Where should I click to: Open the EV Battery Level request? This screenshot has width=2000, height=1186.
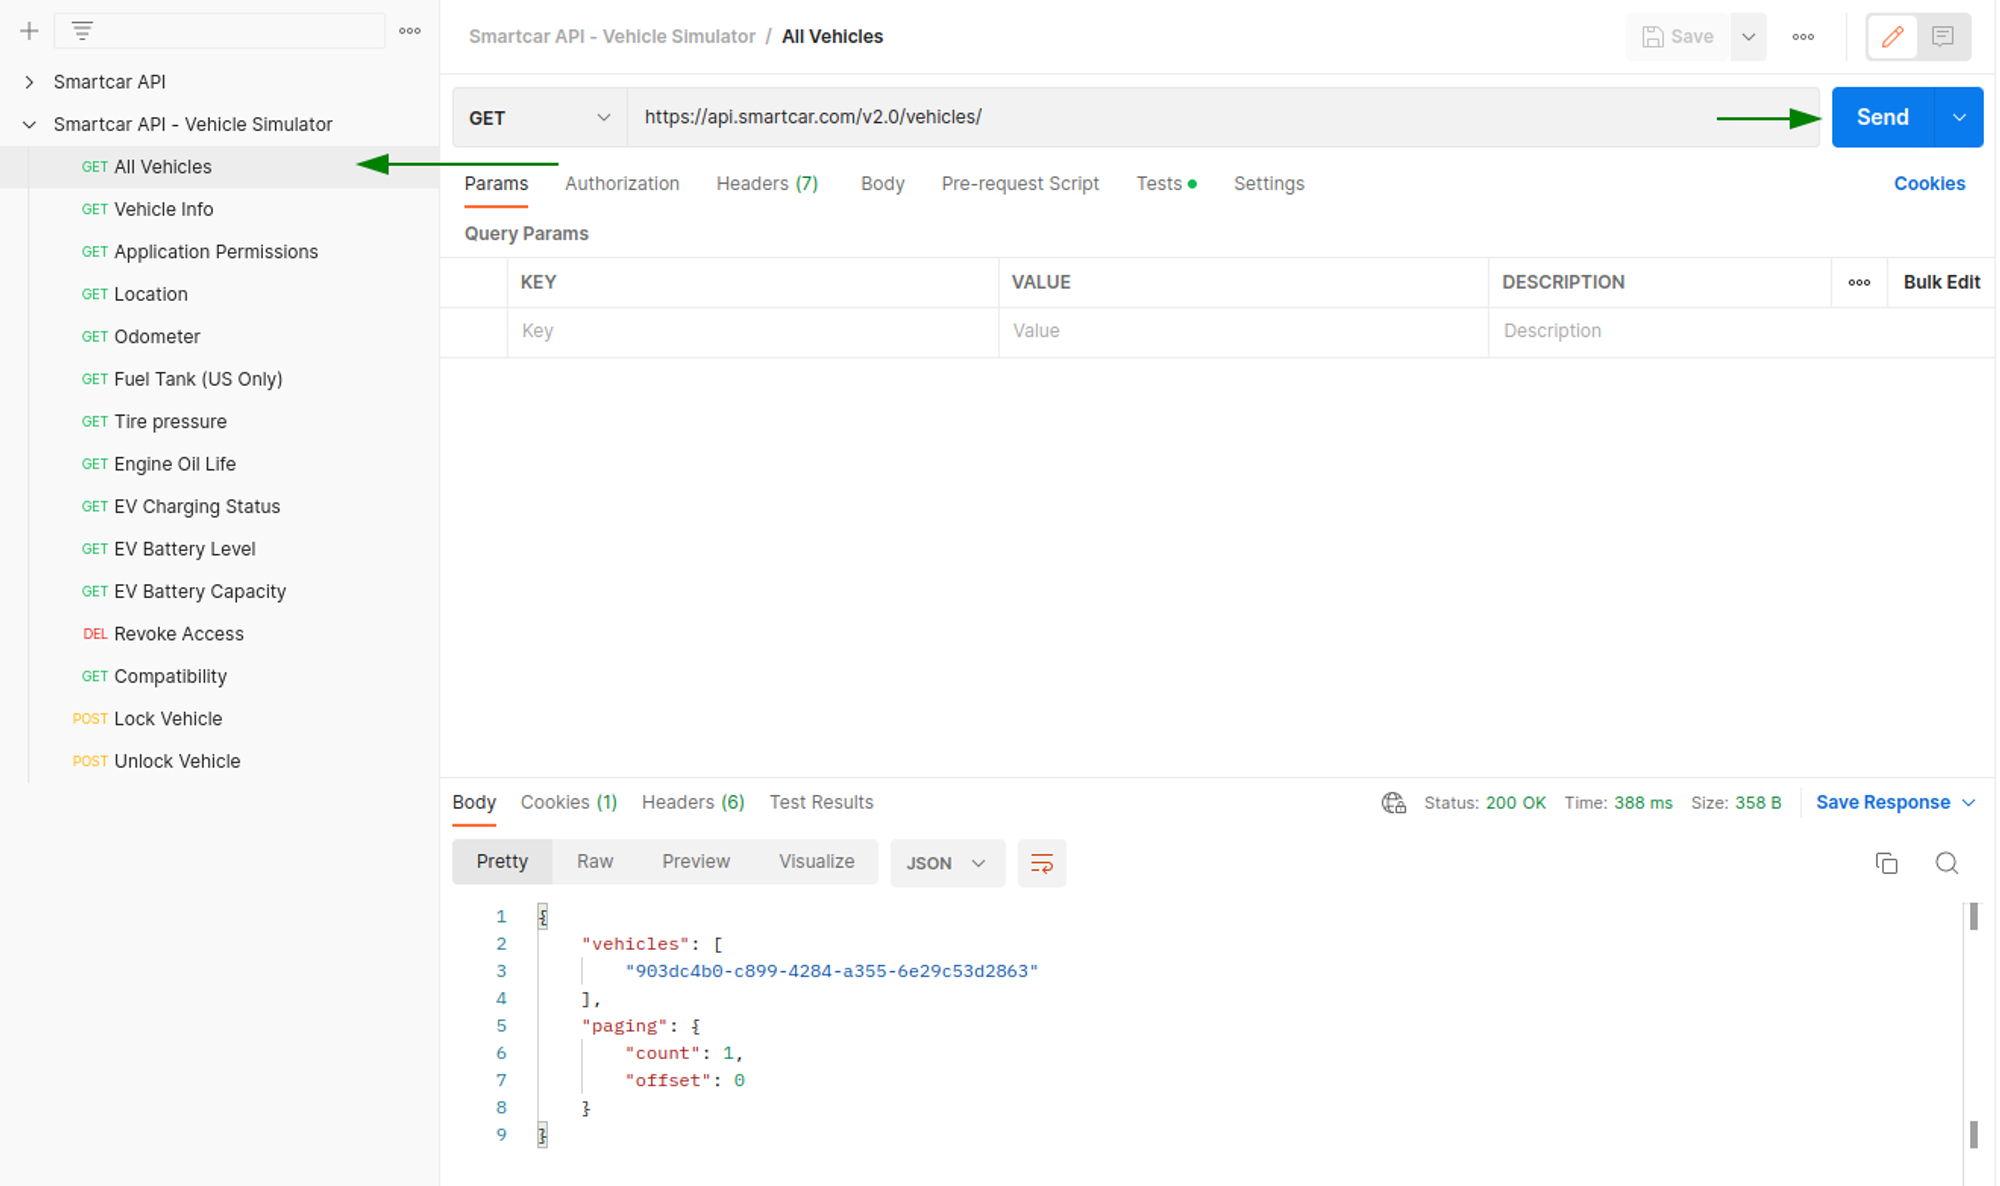pos(219,549)
